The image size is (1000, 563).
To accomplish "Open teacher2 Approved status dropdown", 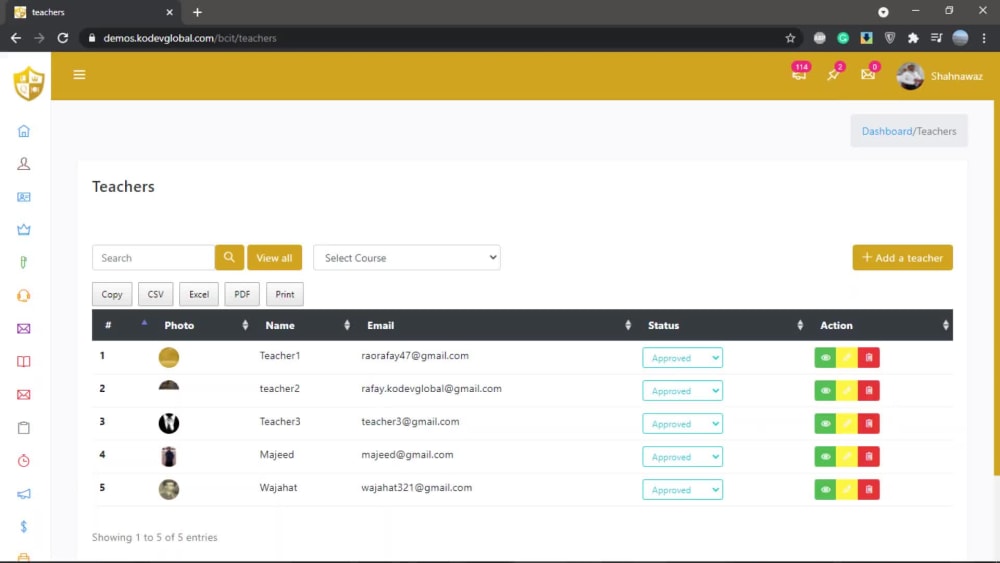I will click(682, 391).
